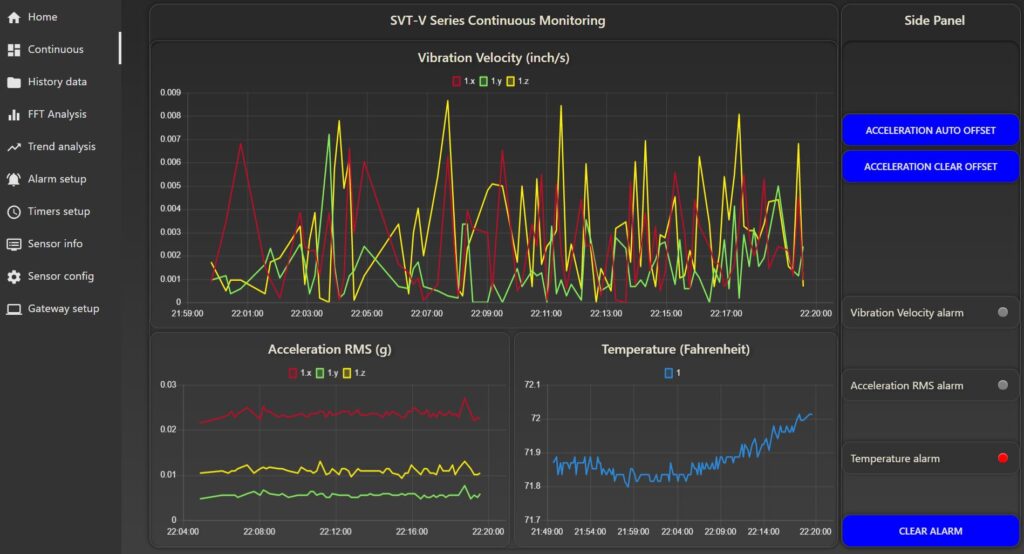Click the 21:59:00 label on temperature chart
This screenshot has width=1024, height=554.
click(633, 532)
